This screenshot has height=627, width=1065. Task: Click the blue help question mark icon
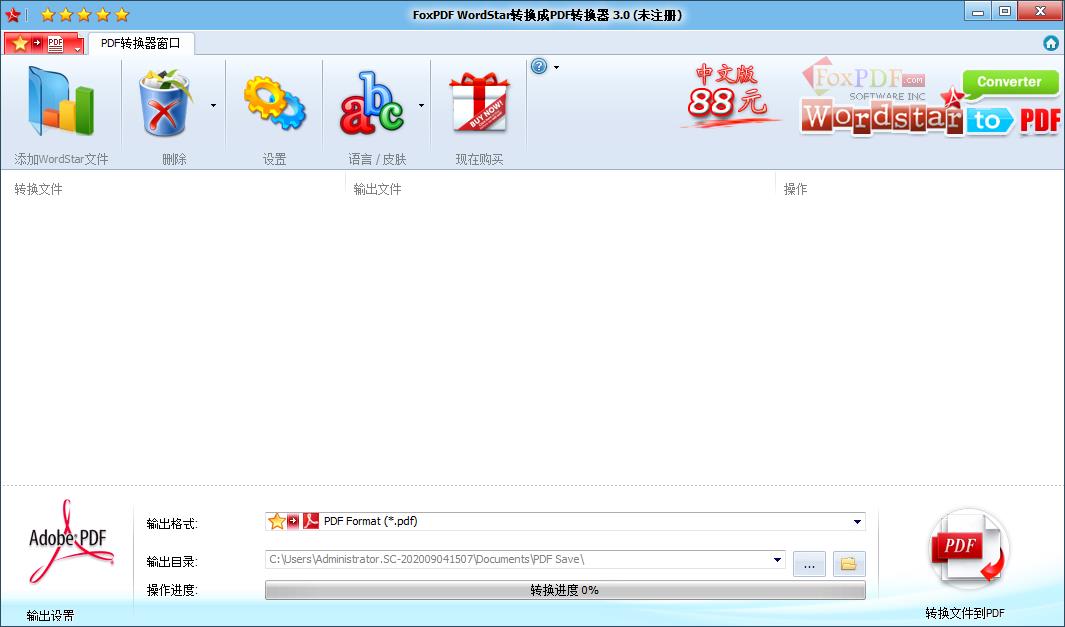point(539,67)
